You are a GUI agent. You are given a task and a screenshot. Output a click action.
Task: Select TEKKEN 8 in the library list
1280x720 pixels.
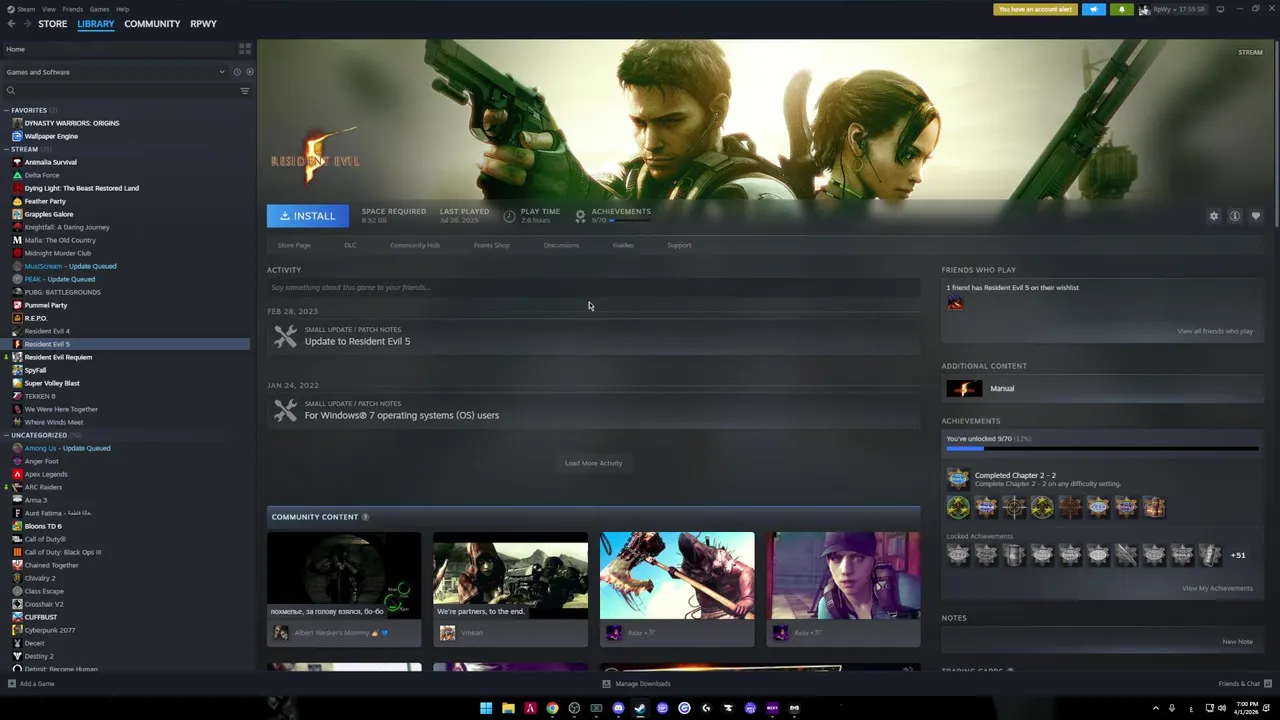click(40, 396)
